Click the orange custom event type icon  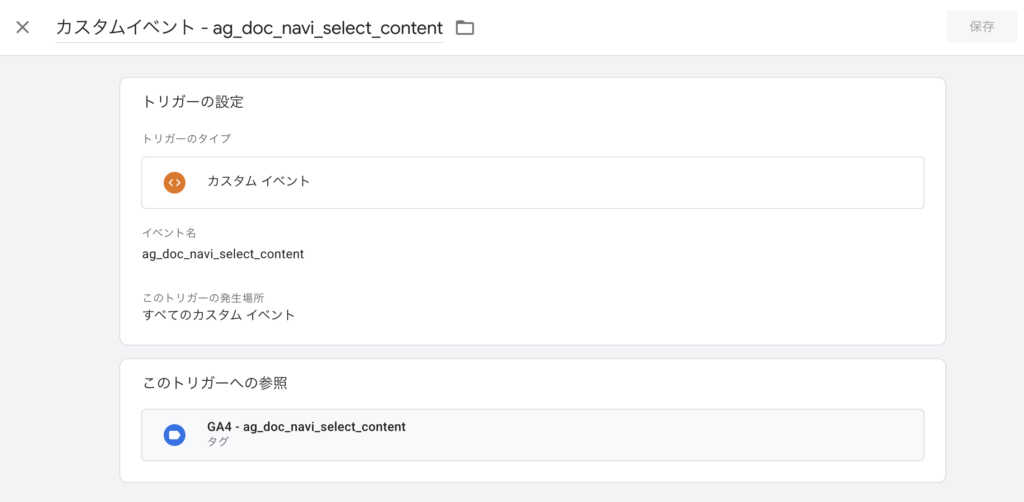coord(174,182)
